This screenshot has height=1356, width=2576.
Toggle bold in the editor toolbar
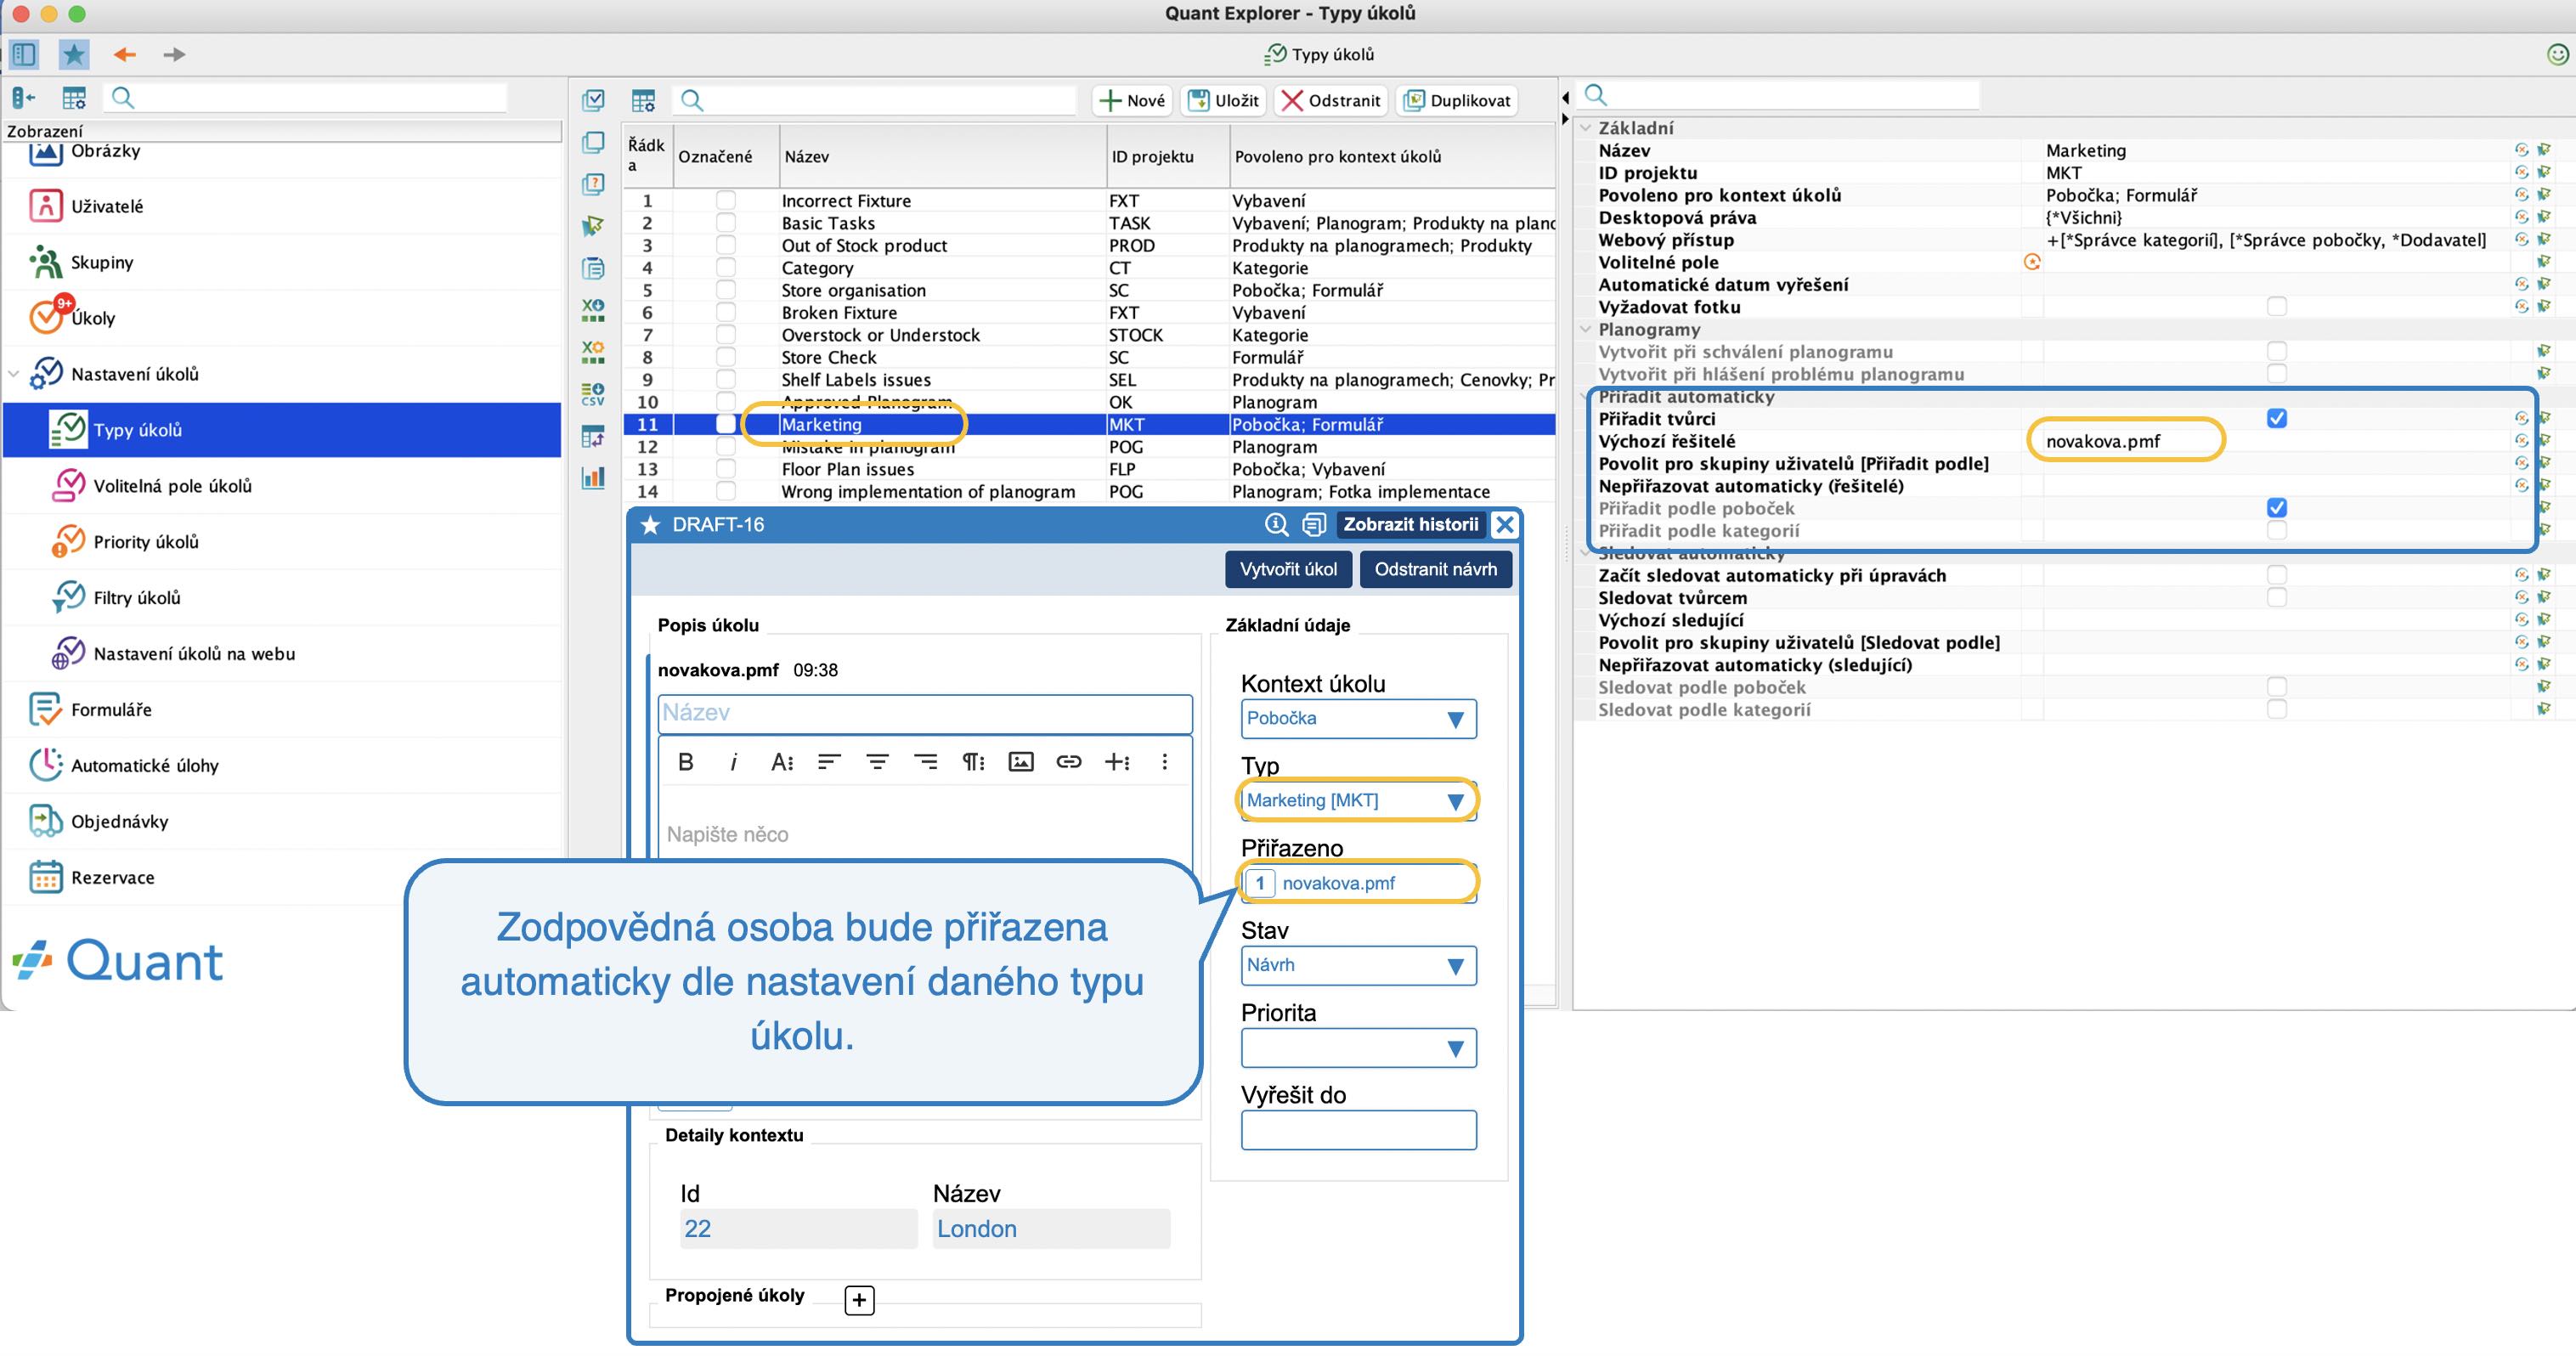[x=685, y=762]
